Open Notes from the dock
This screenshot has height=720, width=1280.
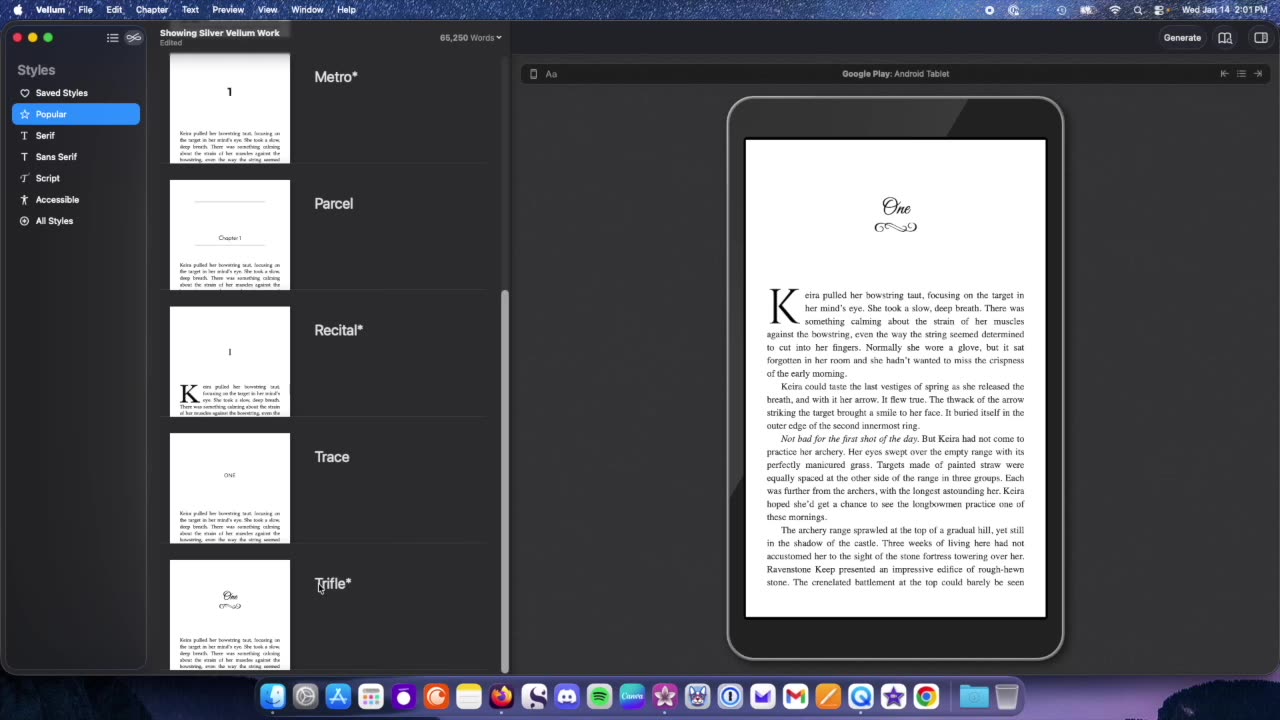(x=469, y=696)
